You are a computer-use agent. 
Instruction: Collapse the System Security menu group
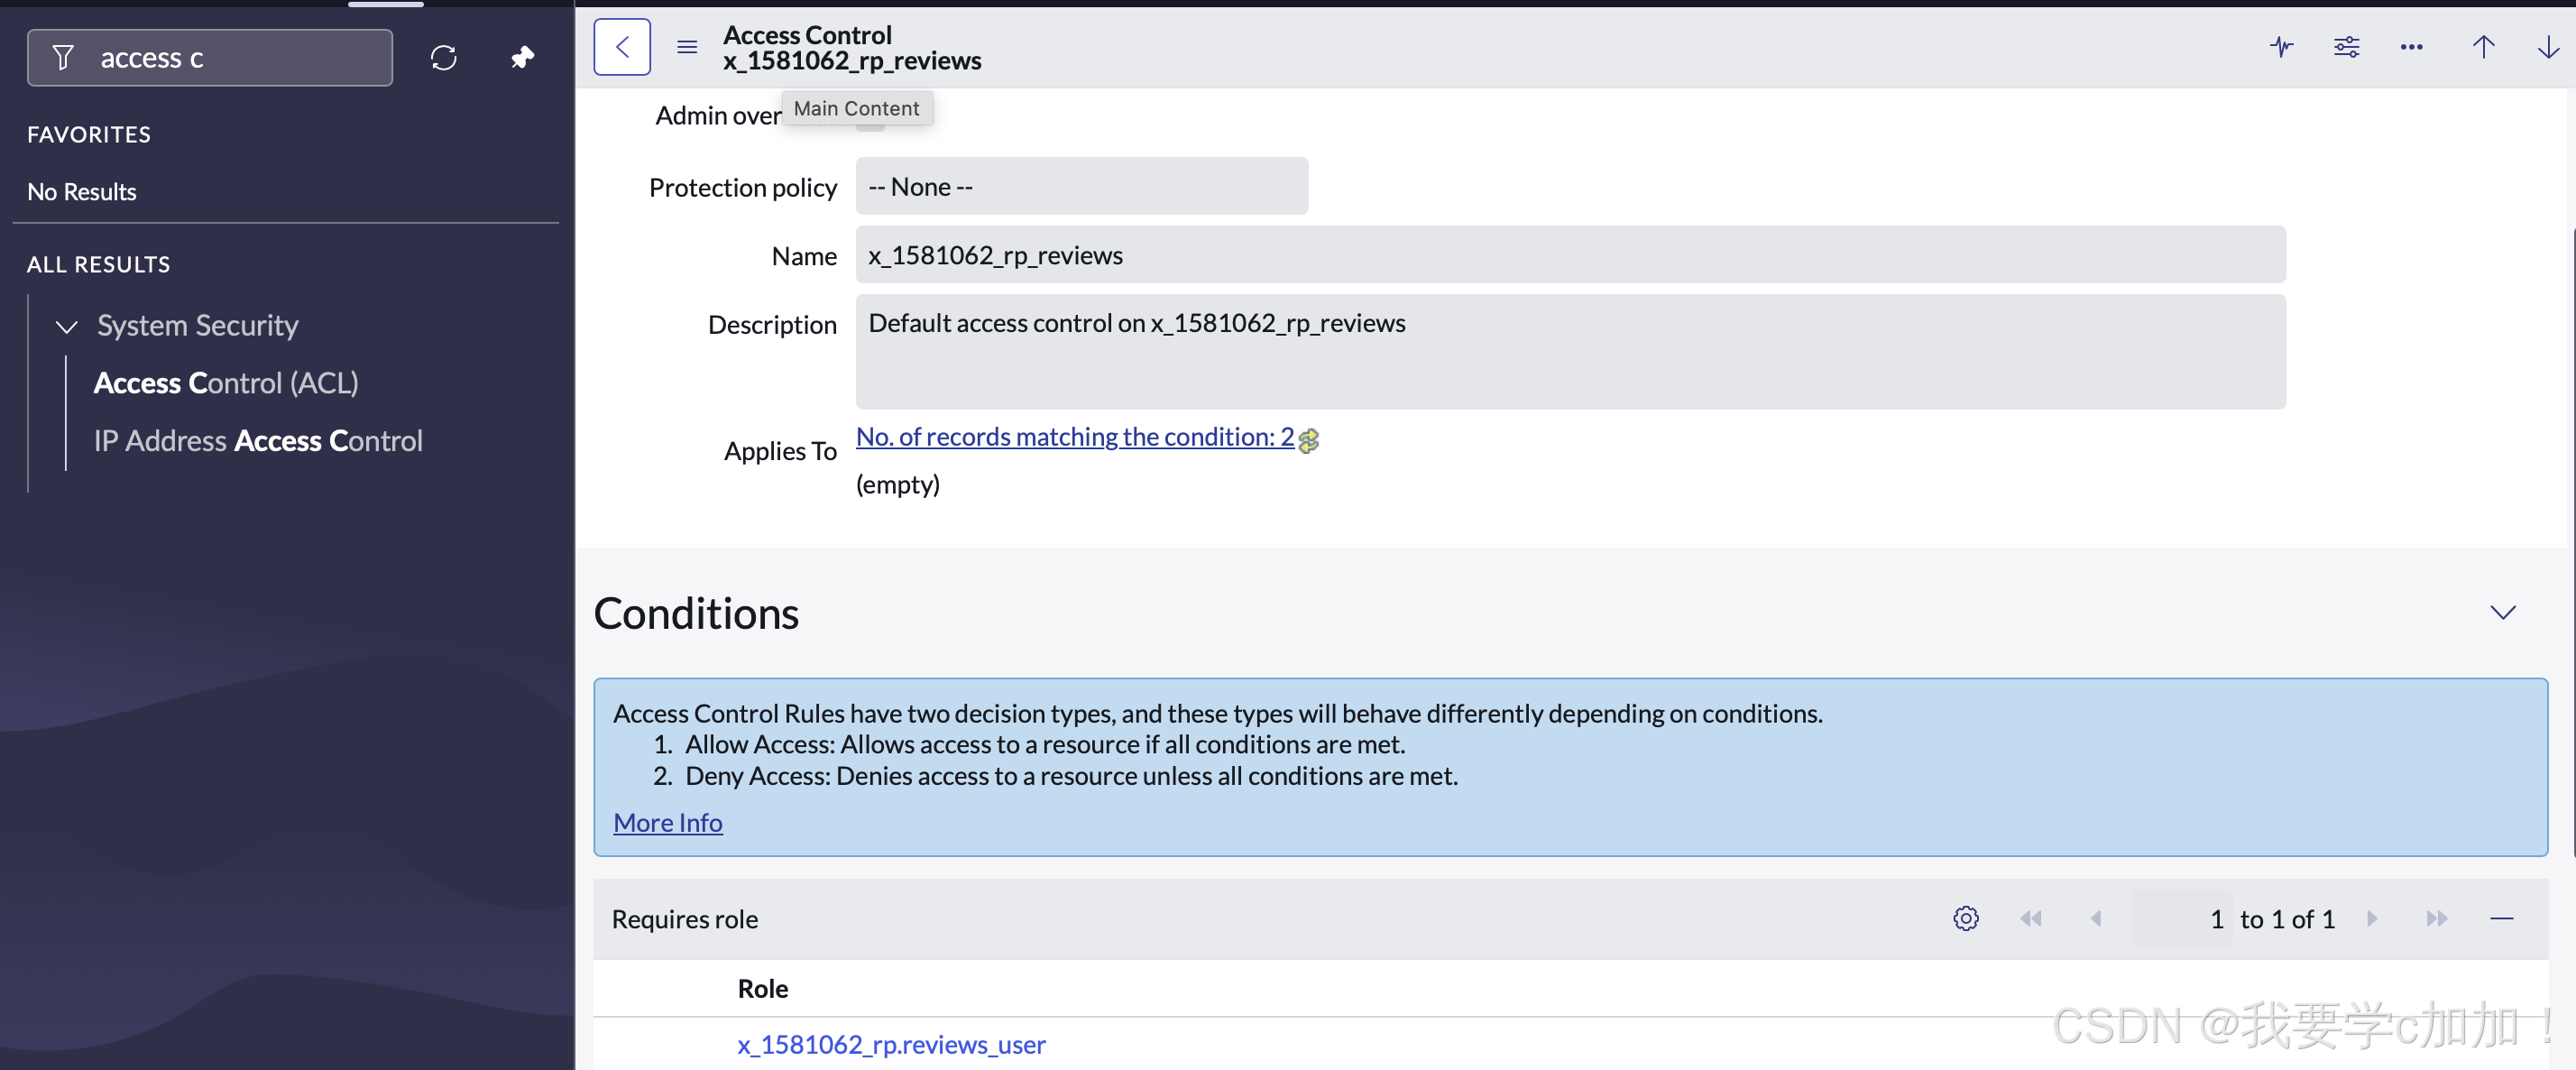pos(67,326)
